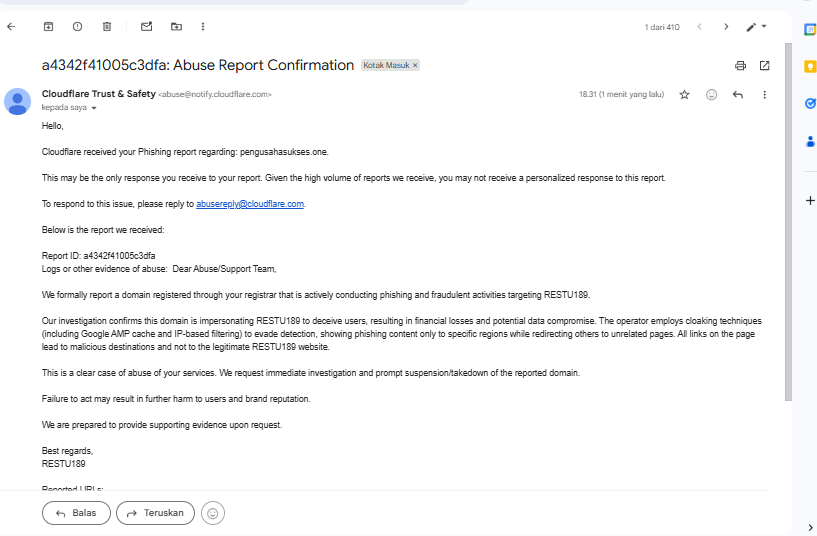Image resolution: width=817 pixels, height=536 pixels.
Task: Expand recipient details under kepada saya
Action: click(94, 108)
